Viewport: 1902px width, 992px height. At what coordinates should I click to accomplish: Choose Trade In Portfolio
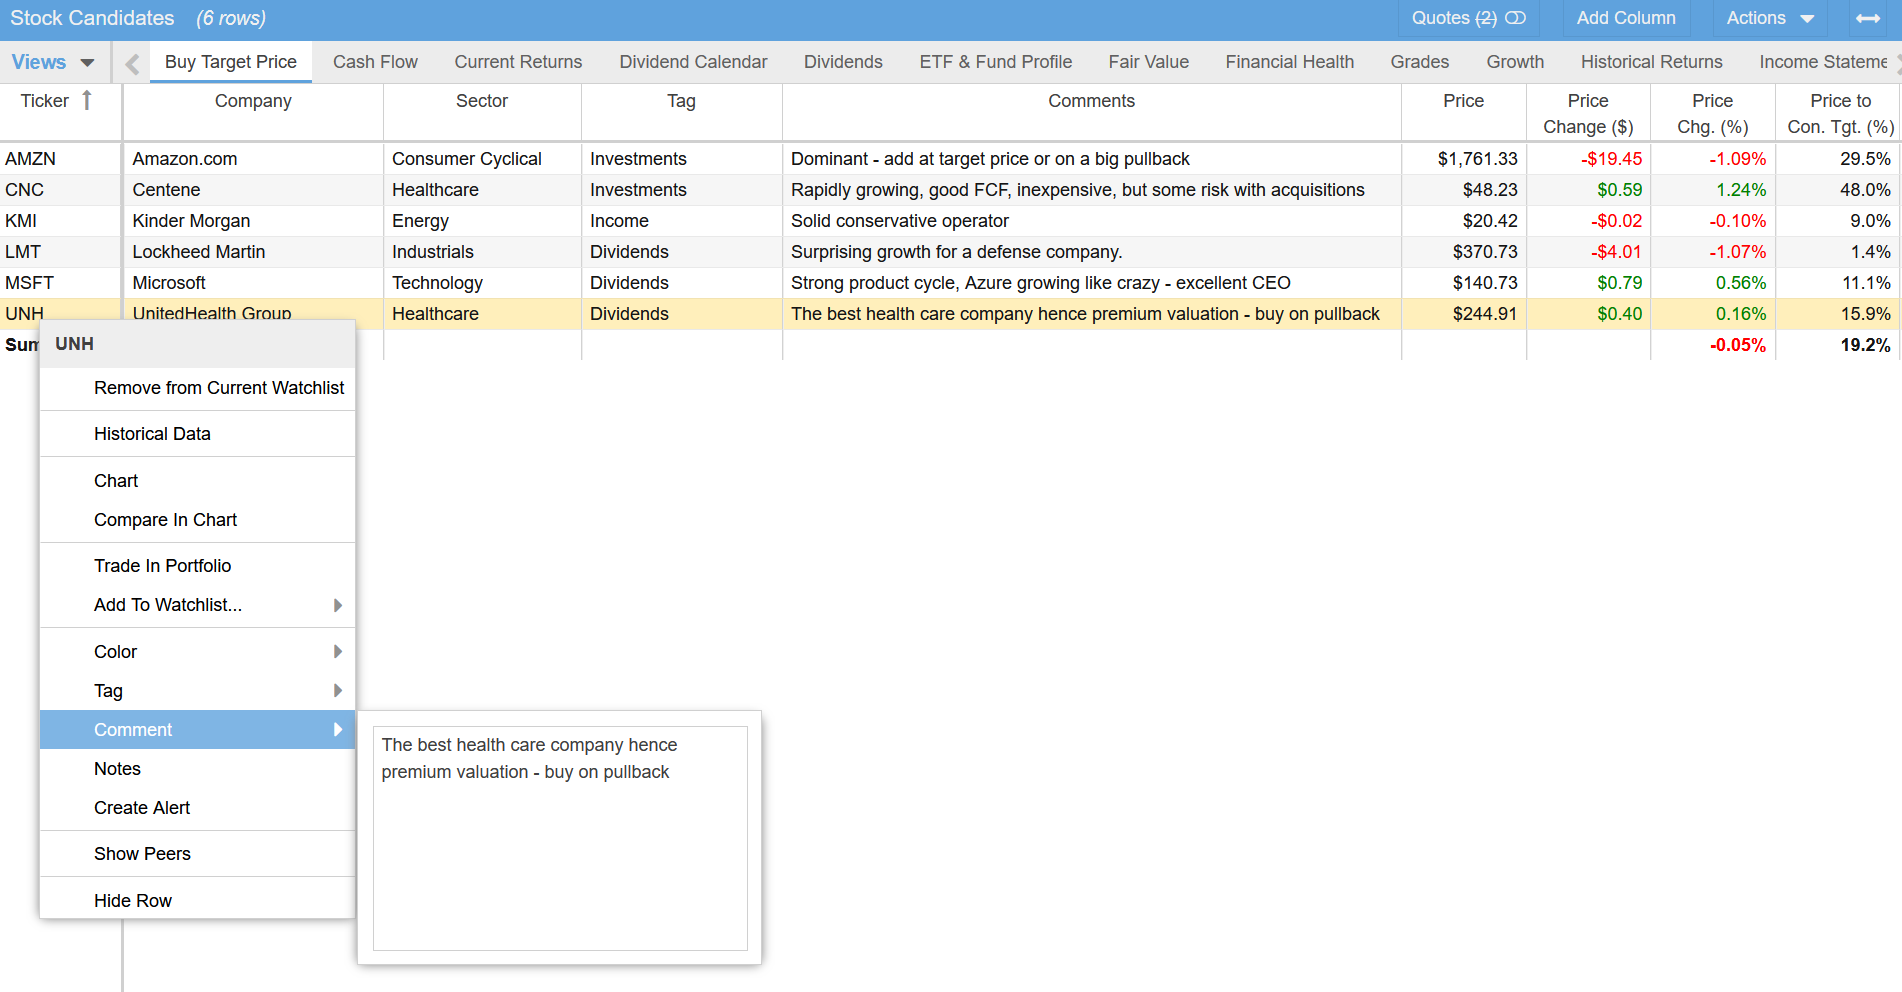(x=198, y=566)
